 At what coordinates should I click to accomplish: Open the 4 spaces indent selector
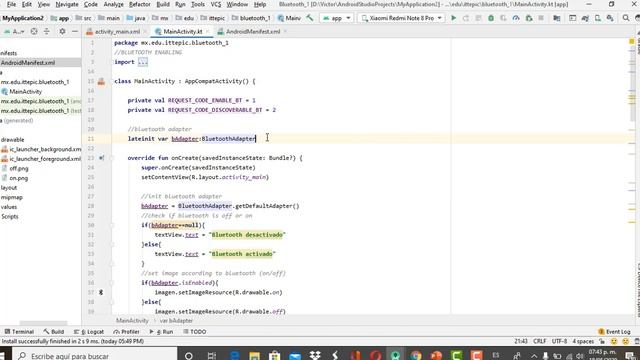(583, 341)
